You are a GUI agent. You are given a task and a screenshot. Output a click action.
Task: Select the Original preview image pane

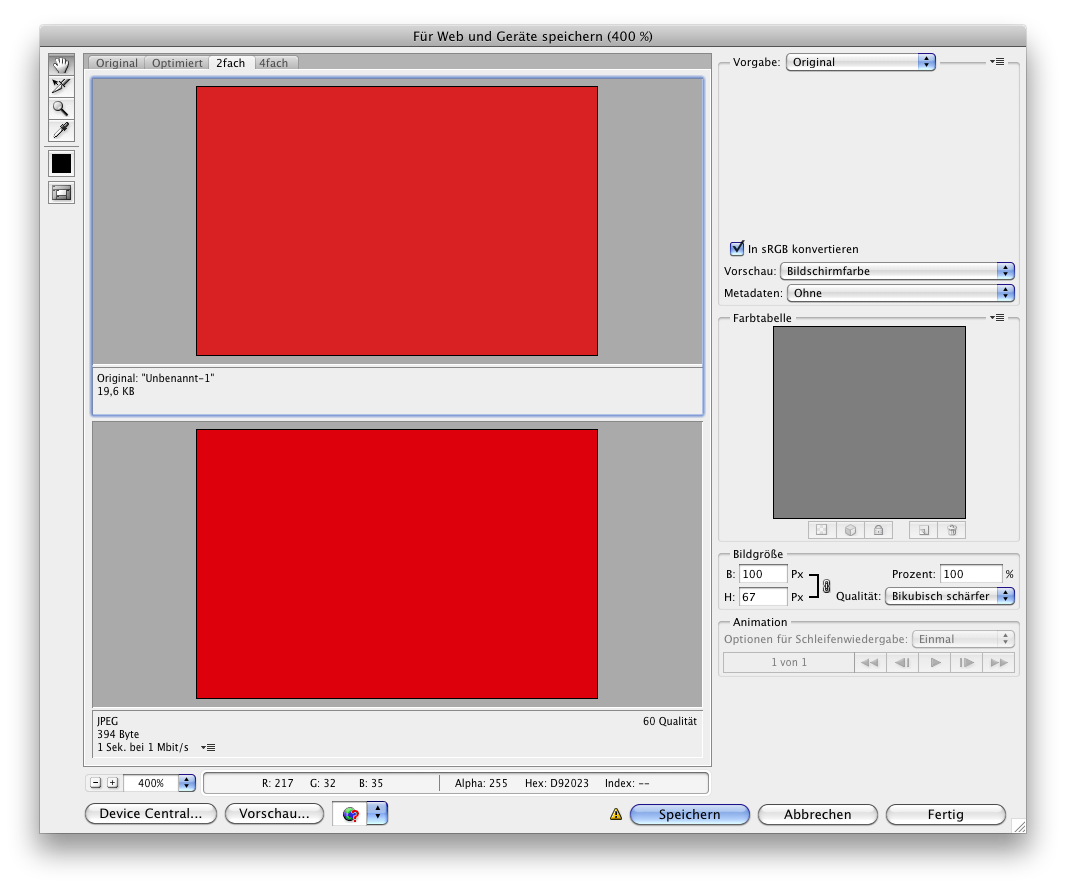click(397, 221)
